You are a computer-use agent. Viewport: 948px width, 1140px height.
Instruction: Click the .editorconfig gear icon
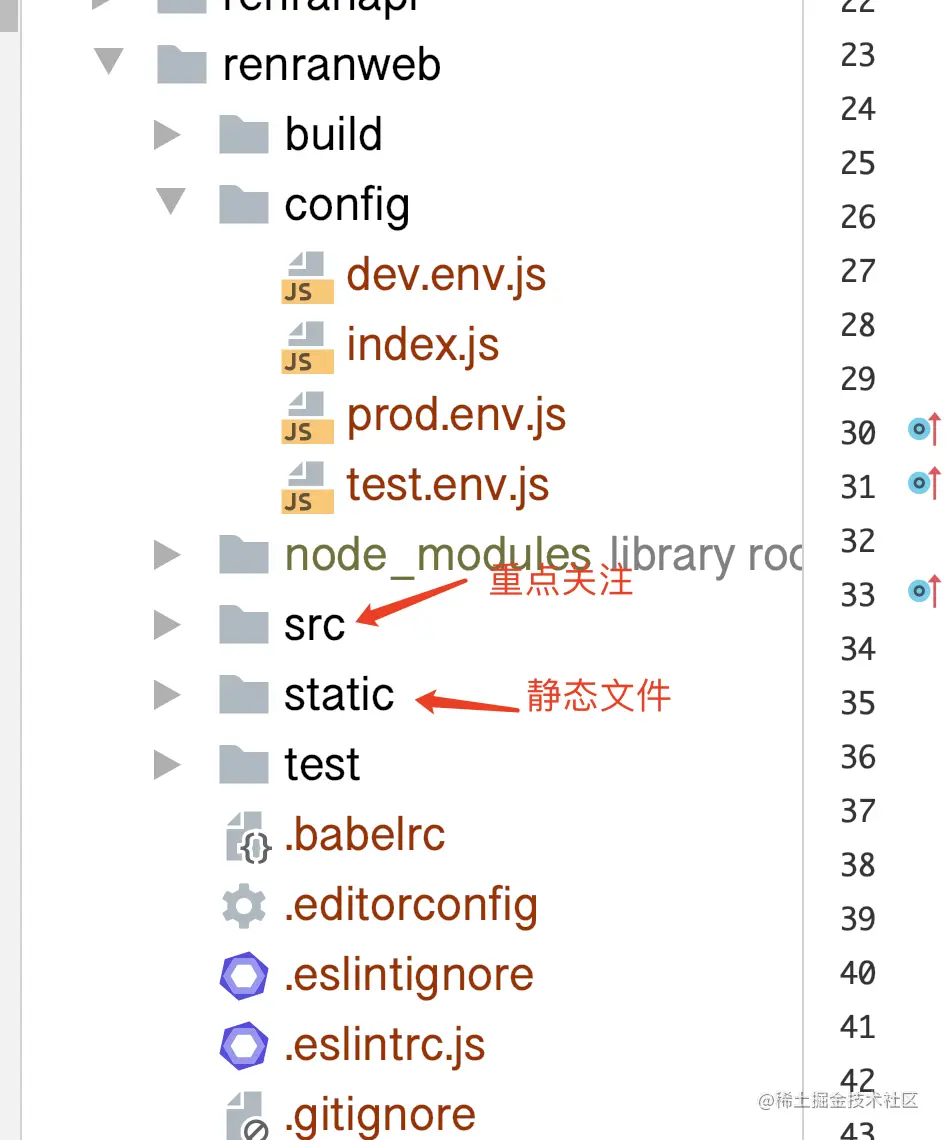click(x=244, y=906)
